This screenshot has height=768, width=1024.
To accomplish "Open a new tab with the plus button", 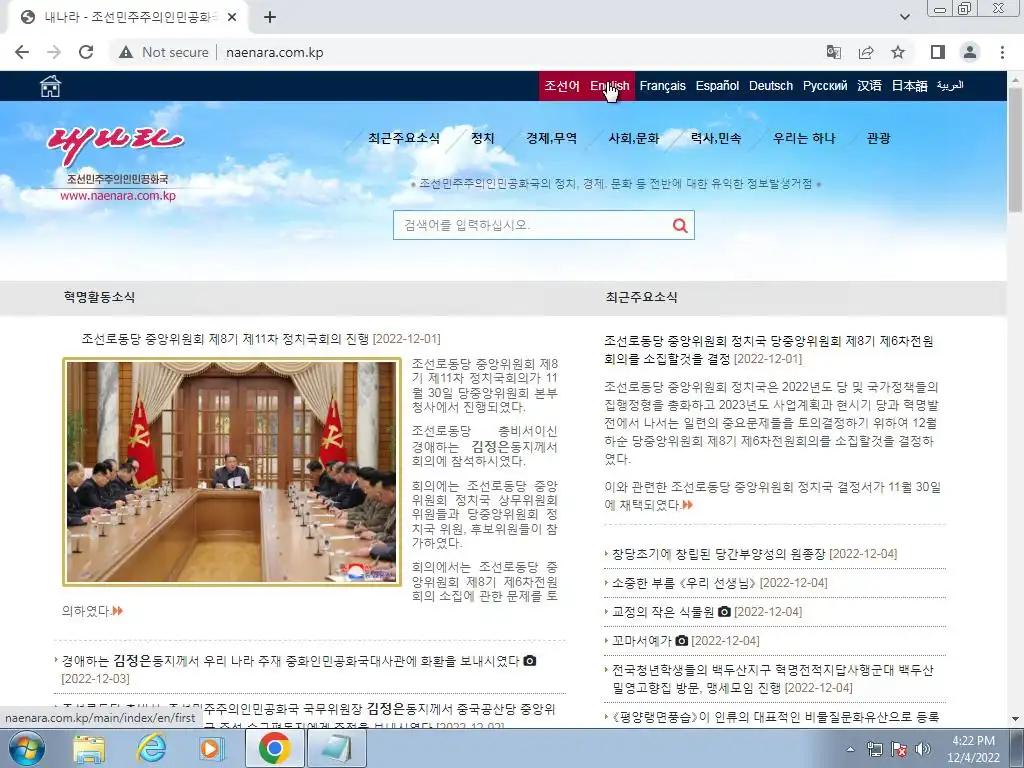I will point(270,17).
